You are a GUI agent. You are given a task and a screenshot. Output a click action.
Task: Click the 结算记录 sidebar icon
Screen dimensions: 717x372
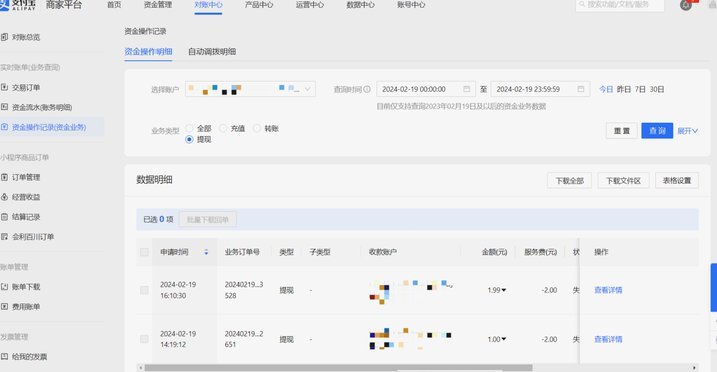5,217
